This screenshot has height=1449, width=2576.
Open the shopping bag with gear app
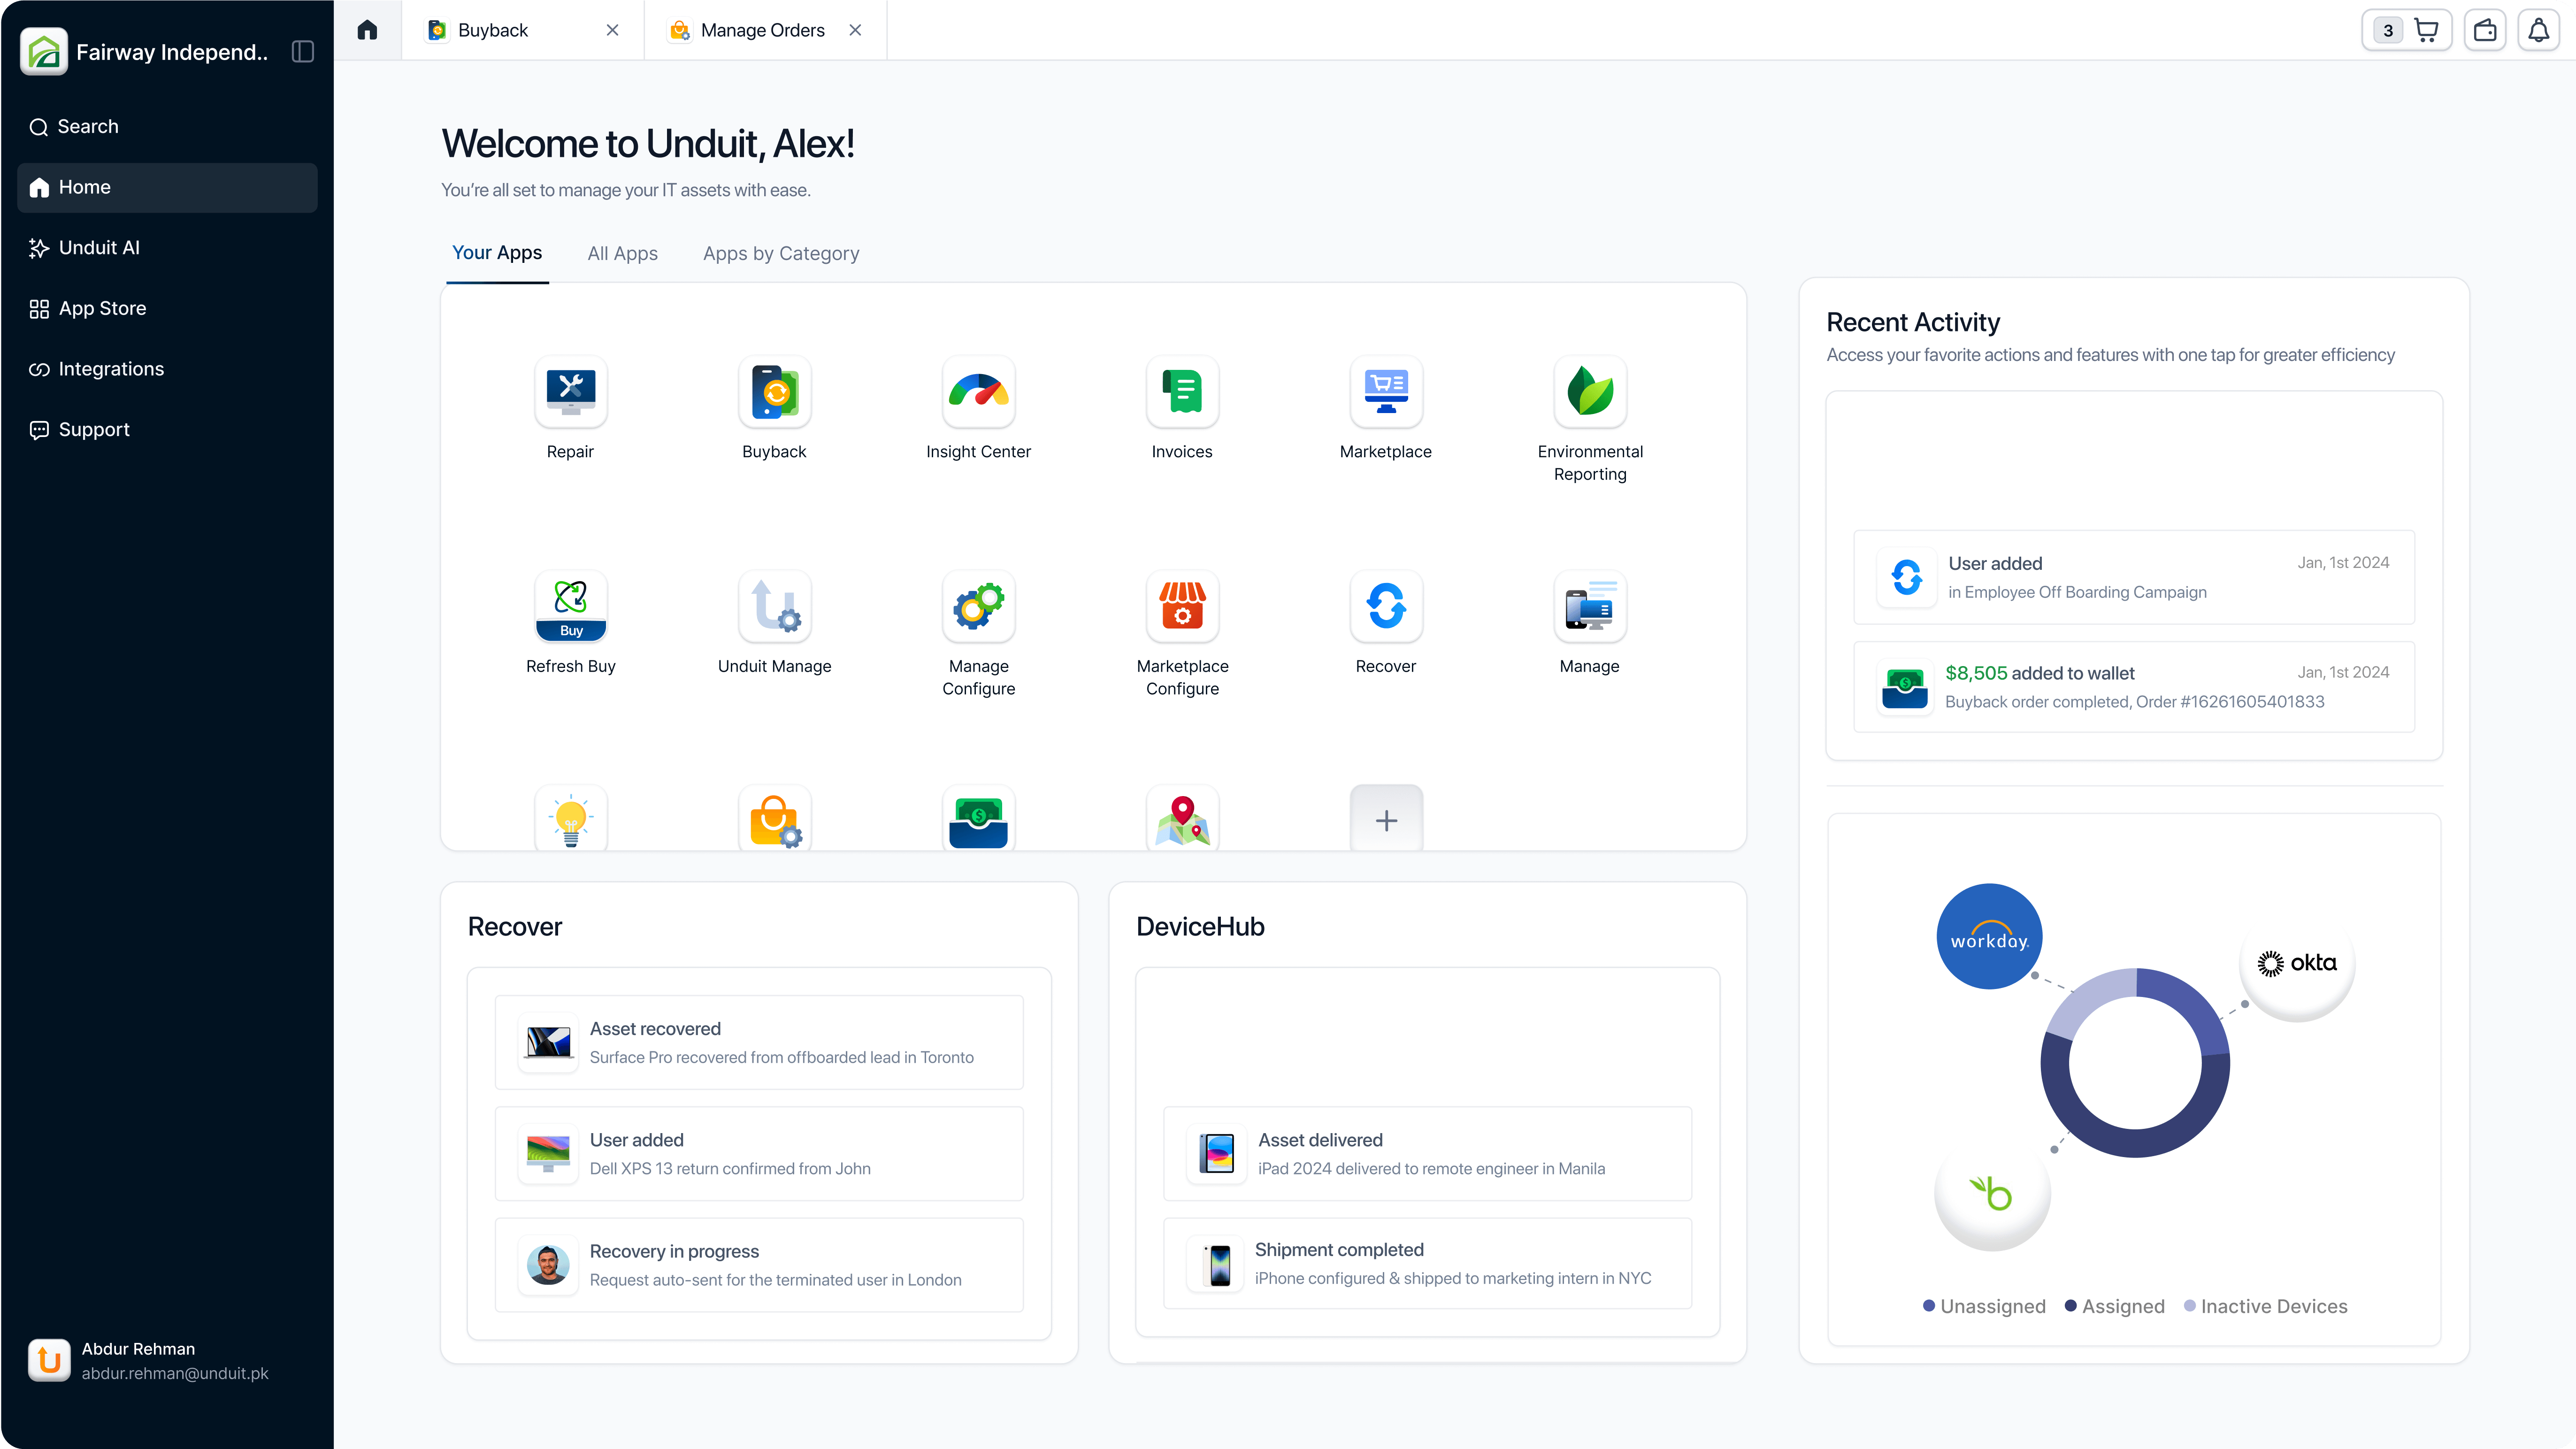click(774, 819)
